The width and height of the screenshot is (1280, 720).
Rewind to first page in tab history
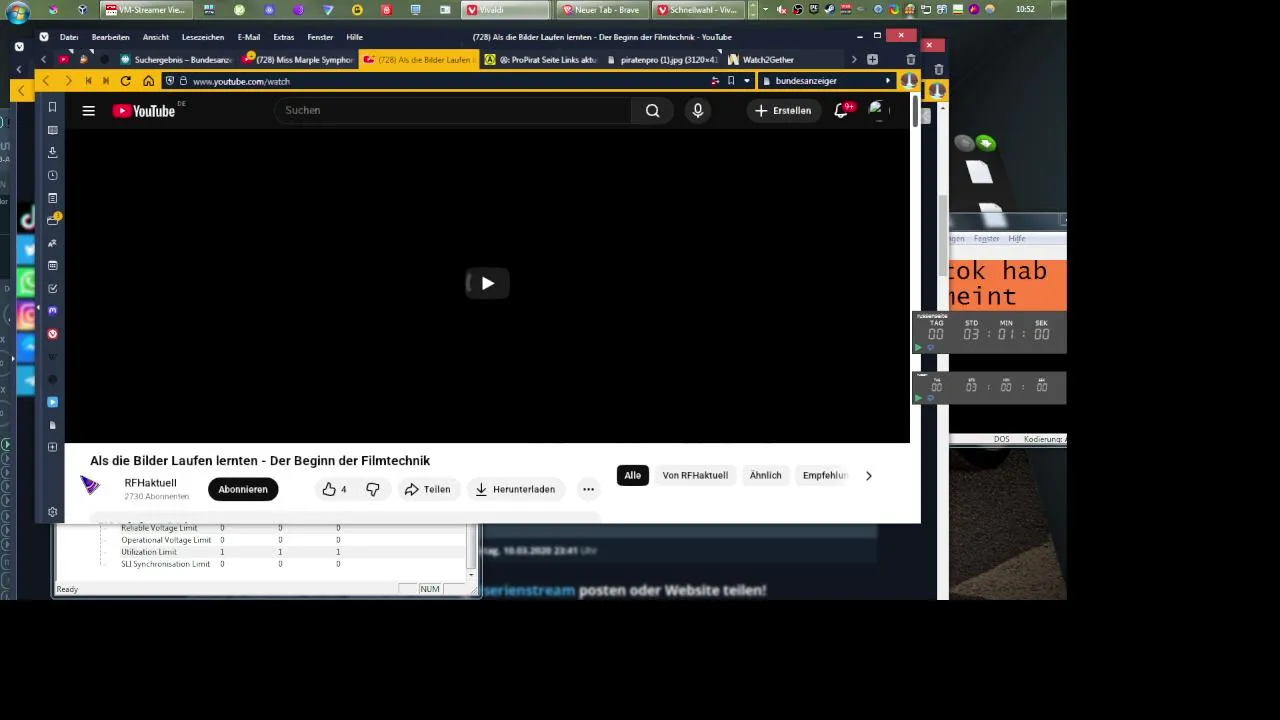pos(88,81)
